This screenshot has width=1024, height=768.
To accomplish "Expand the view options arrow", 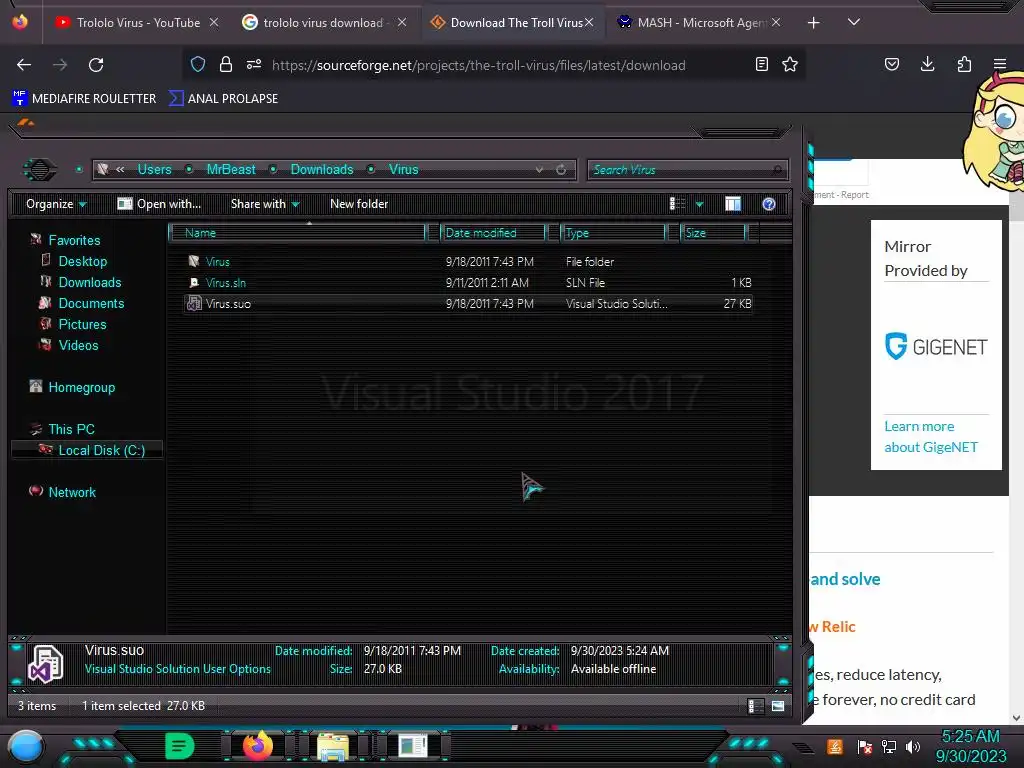I will click(699, 204).
